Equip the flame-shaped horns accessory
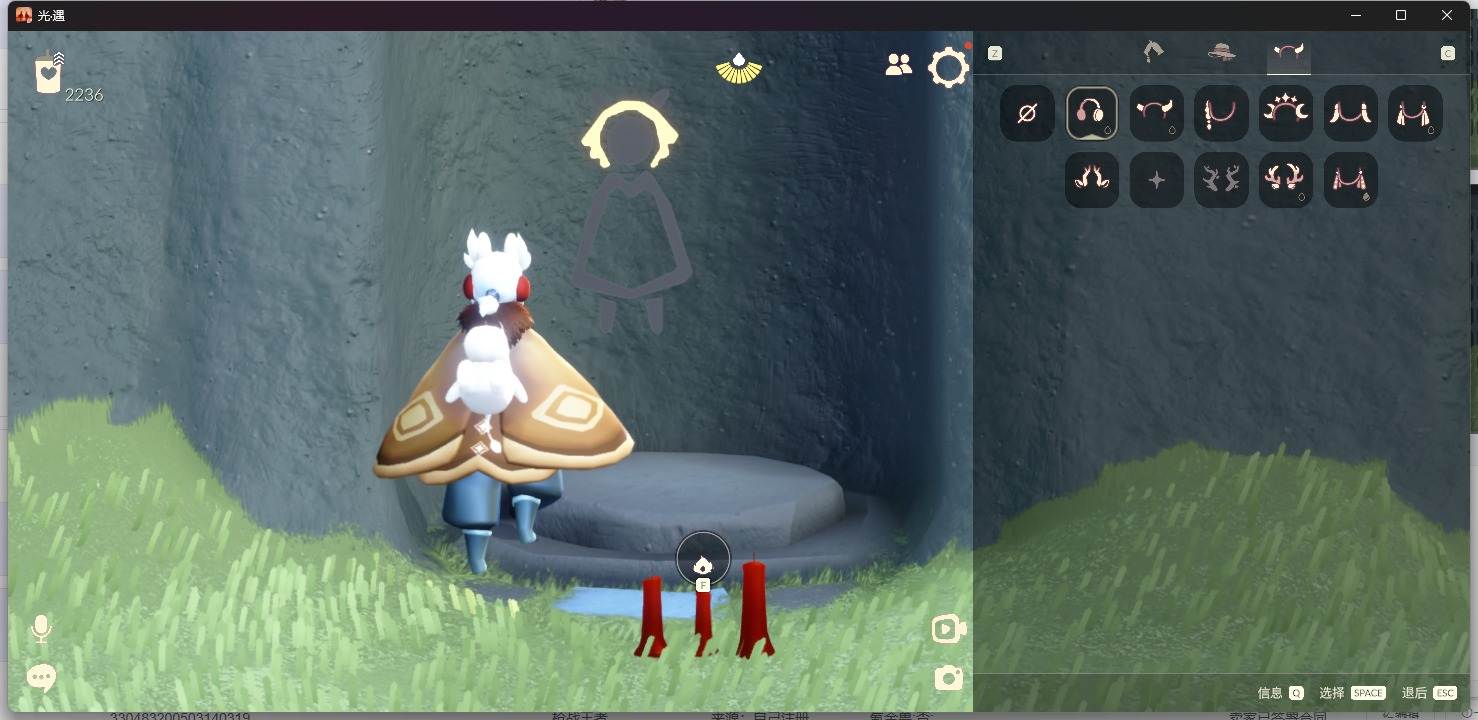The image size is (1478, 720). click(1092, 180)
